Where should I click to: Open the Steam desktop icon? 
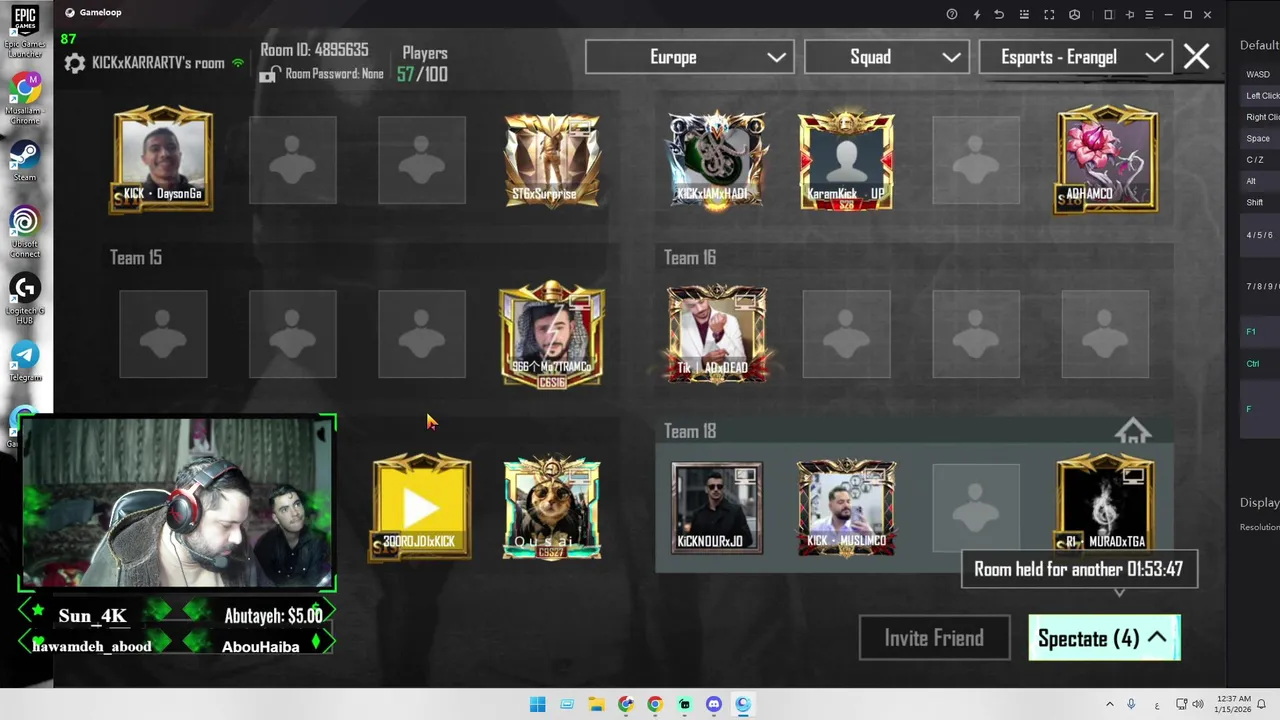(25, 161)
